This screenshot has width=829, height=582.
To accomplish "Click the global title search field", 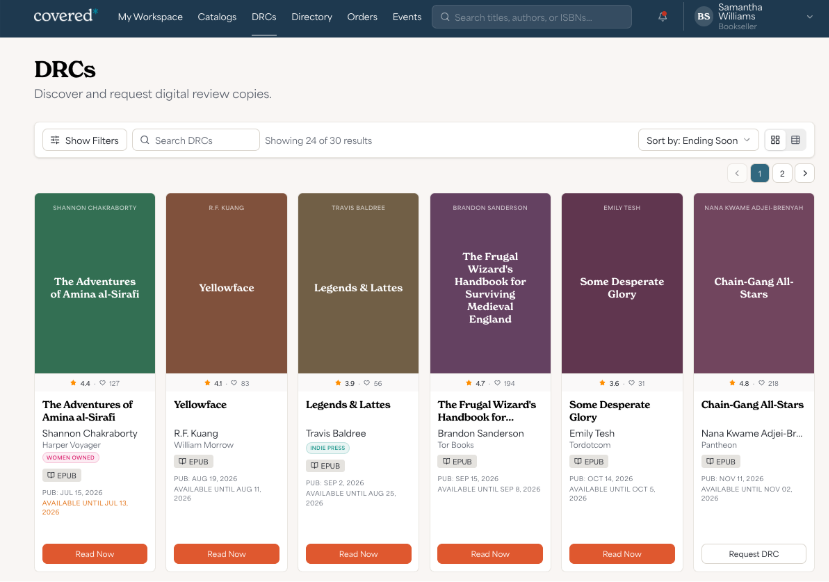I will point(531,17).
